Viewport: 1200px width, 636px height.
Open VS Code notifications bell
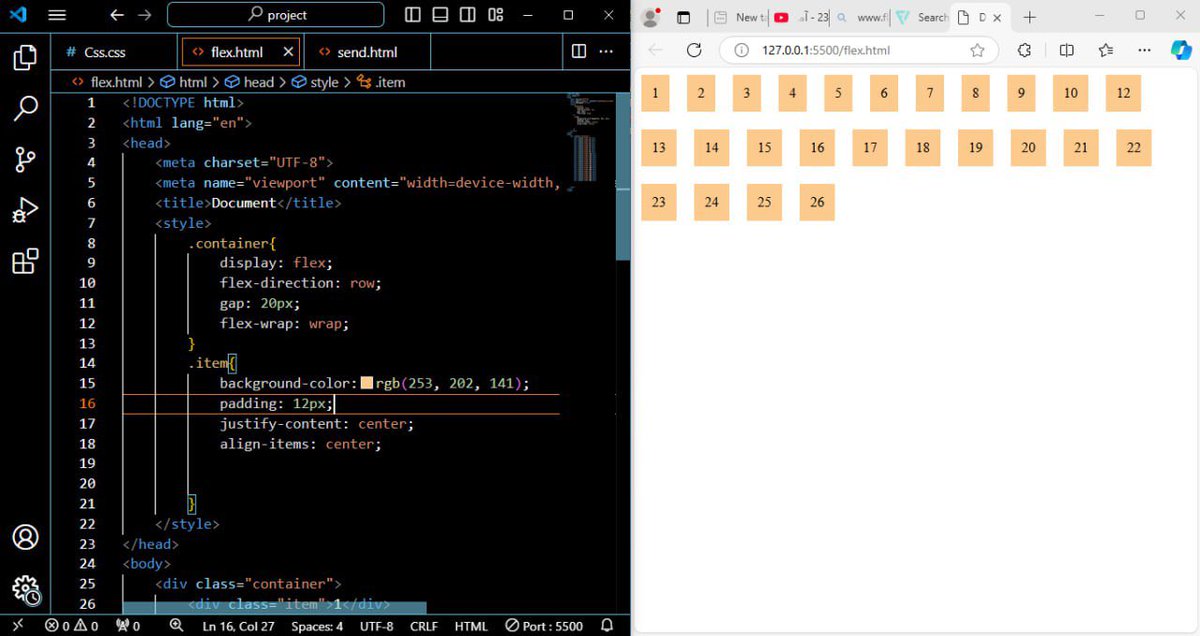click(606, 626)
